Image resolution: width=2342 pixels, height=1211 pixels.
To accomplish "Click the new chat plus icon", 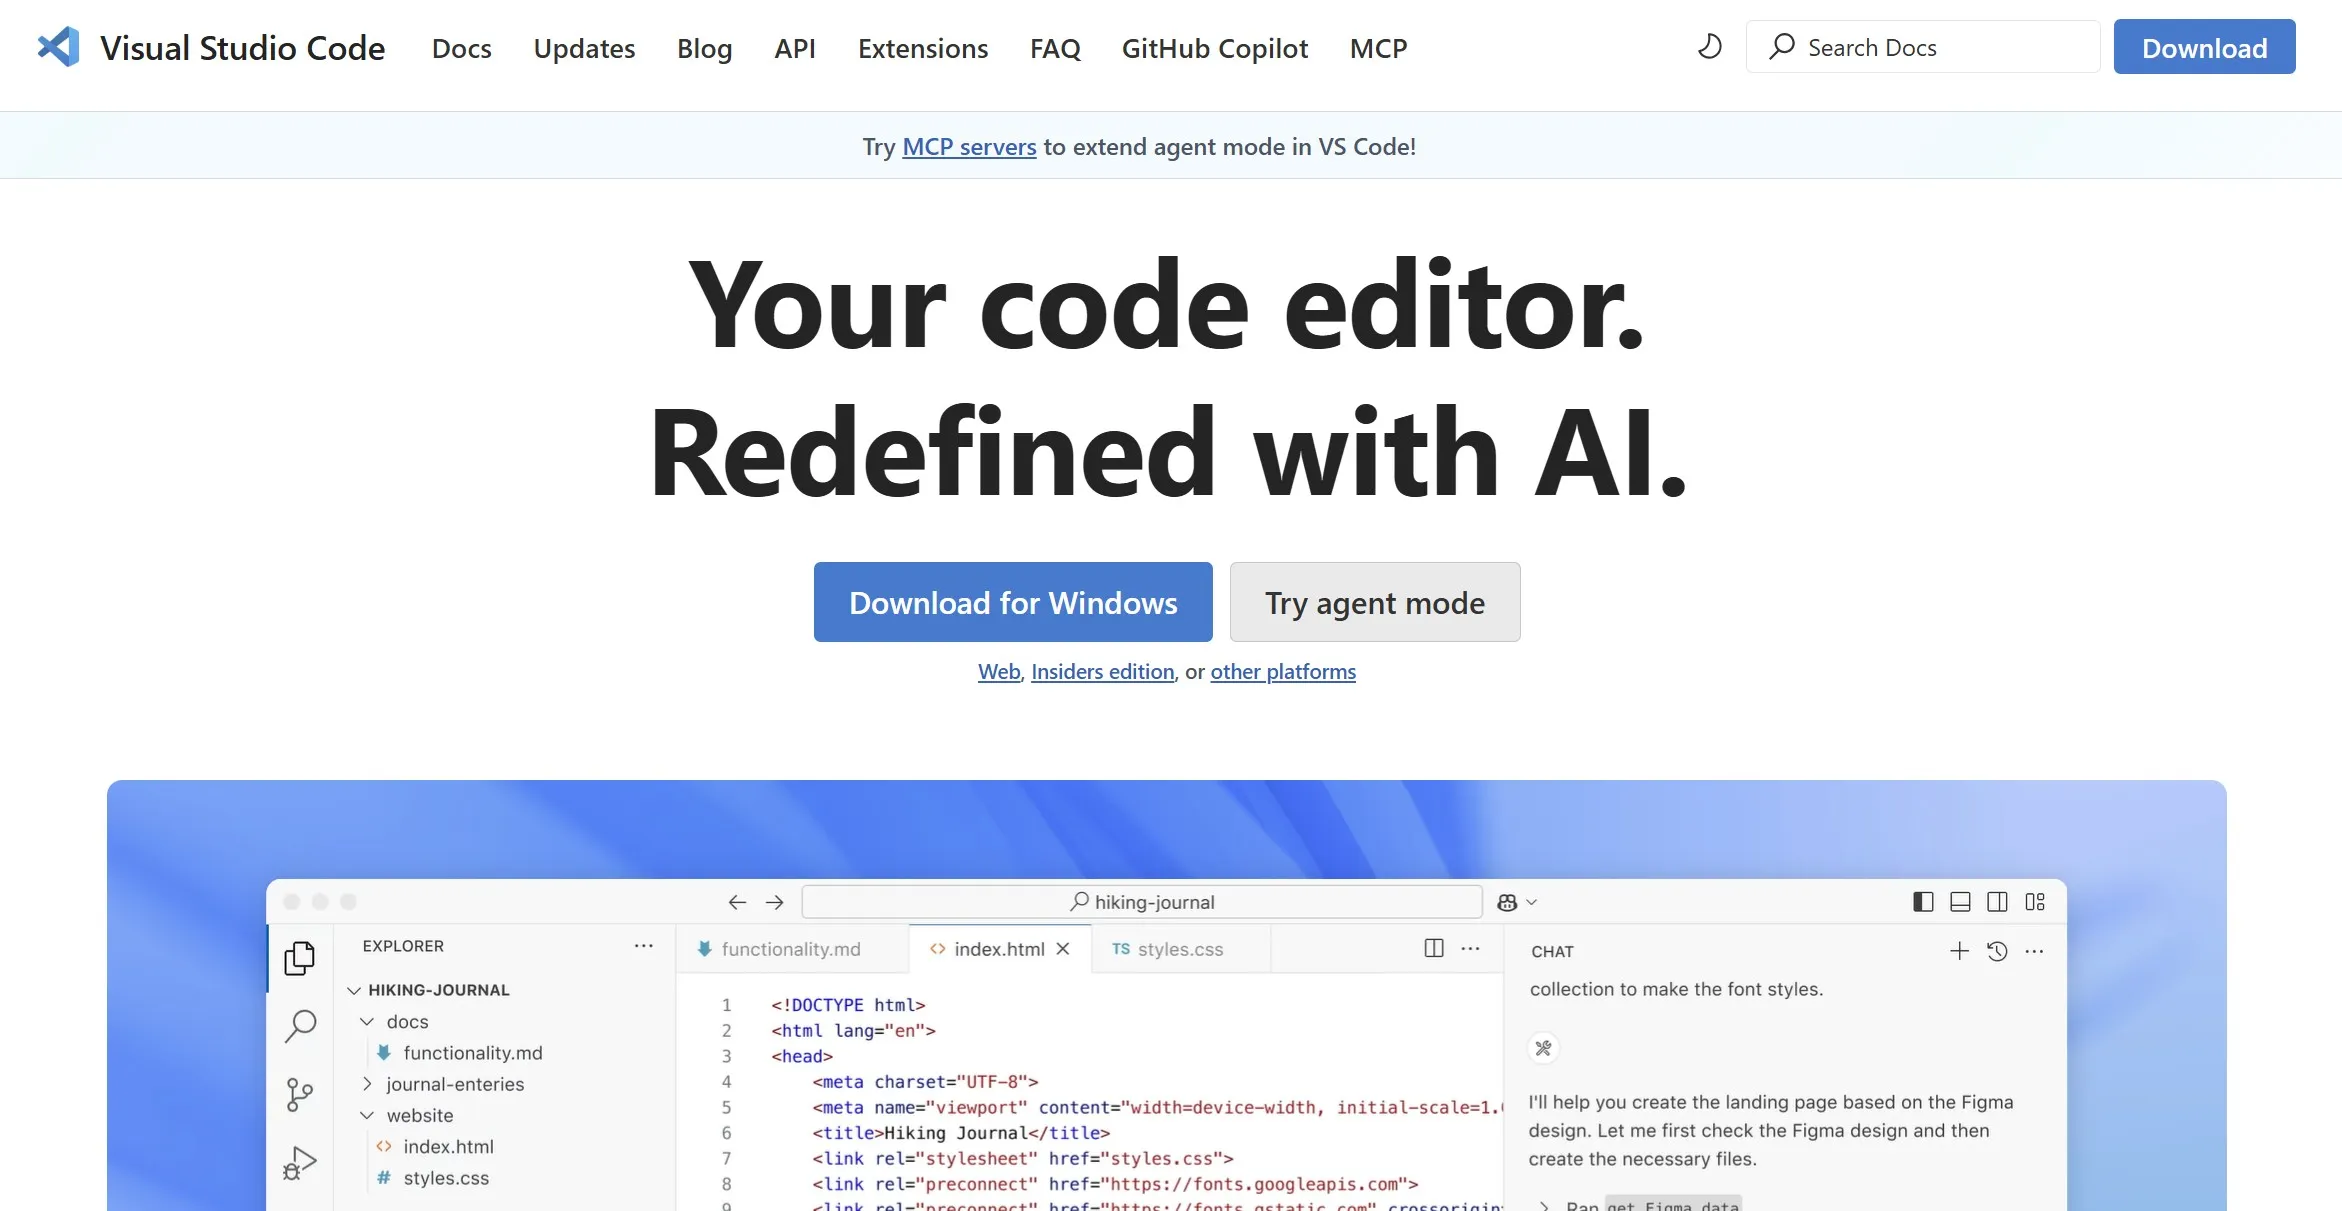I will (1959, 951).
